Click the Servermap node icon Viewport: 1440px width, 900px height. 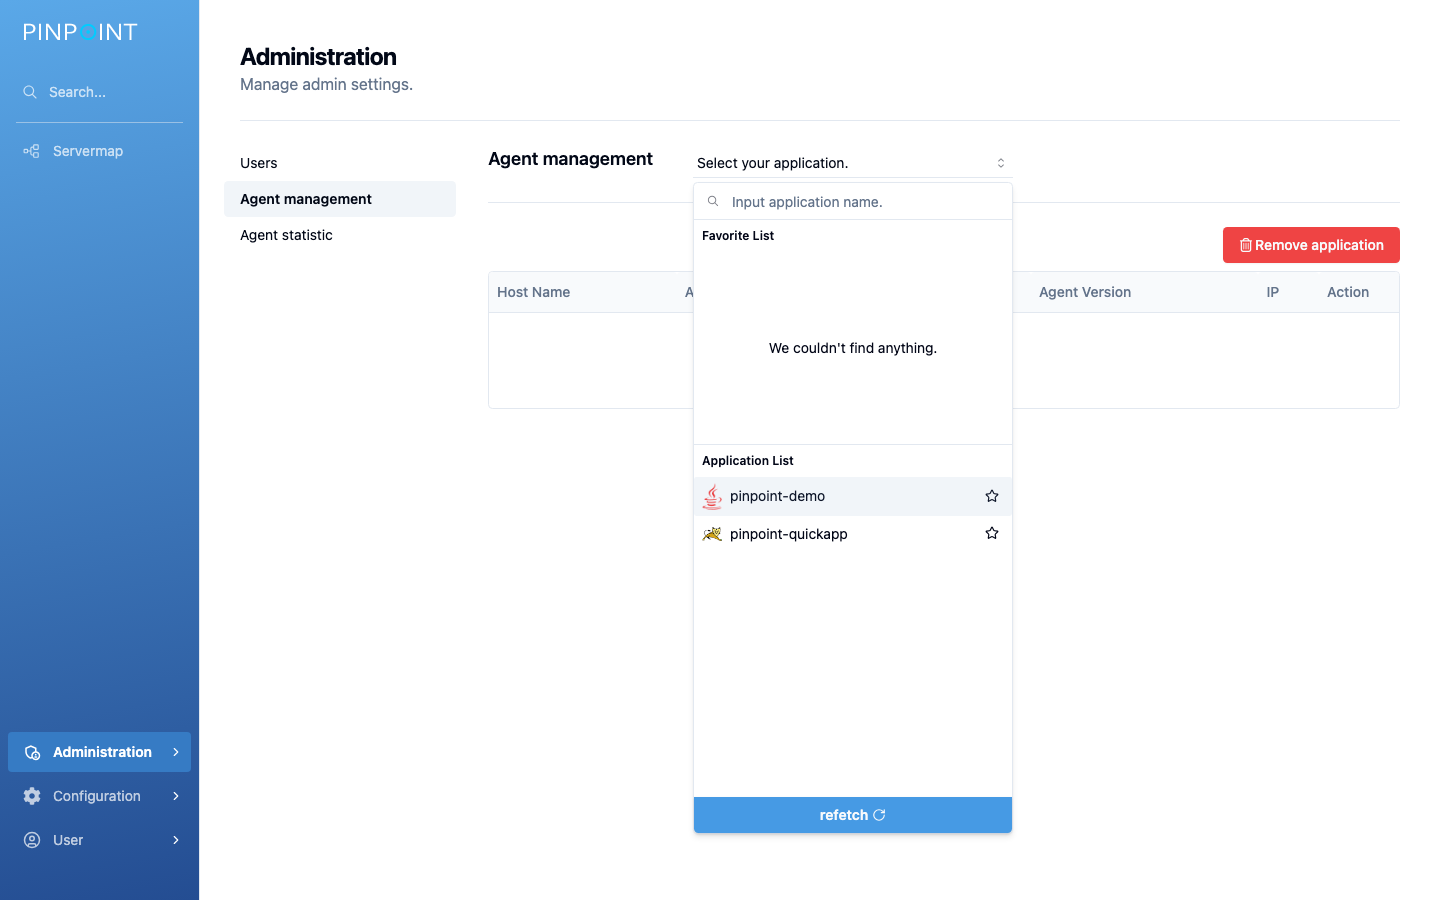click(32, 151)
